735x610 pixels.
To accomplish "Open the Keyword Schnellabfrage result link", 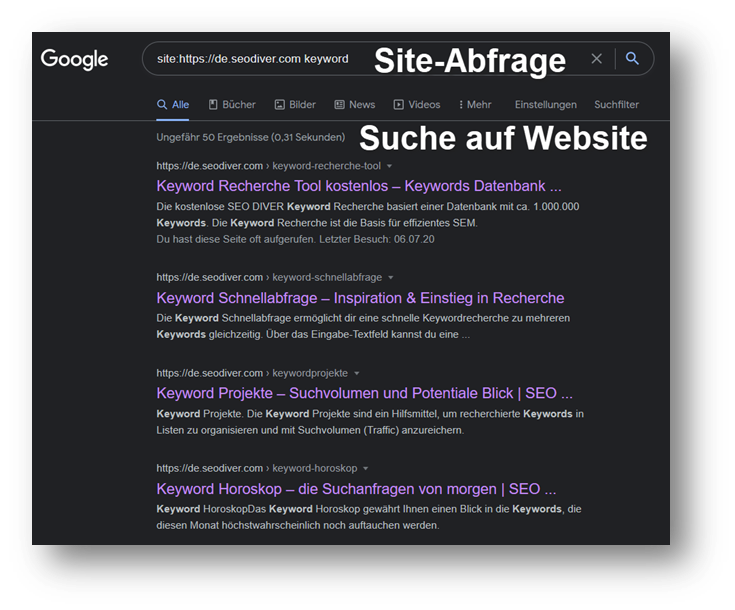I will click(x=360, y=298).
